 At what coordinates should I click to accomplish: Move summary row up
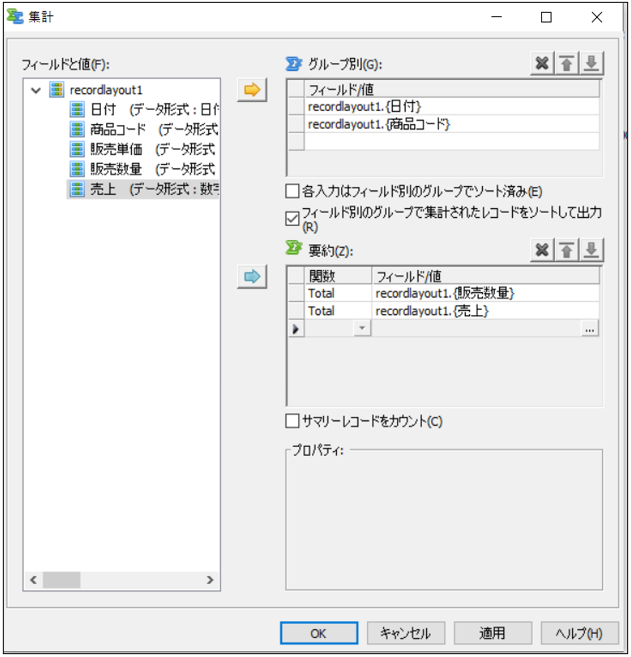[567, 250]
